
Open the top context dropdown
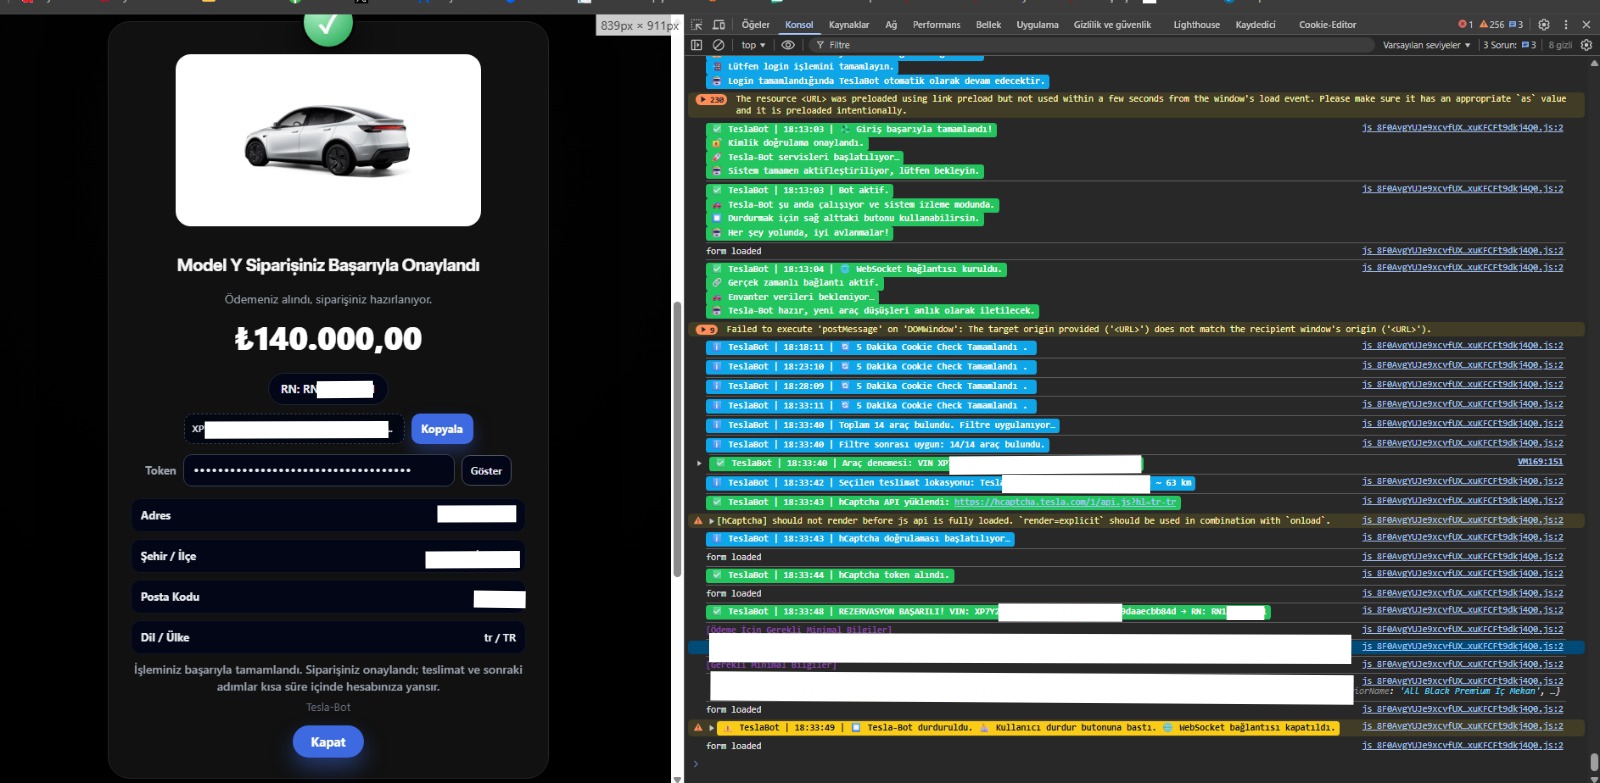[753, 45]
